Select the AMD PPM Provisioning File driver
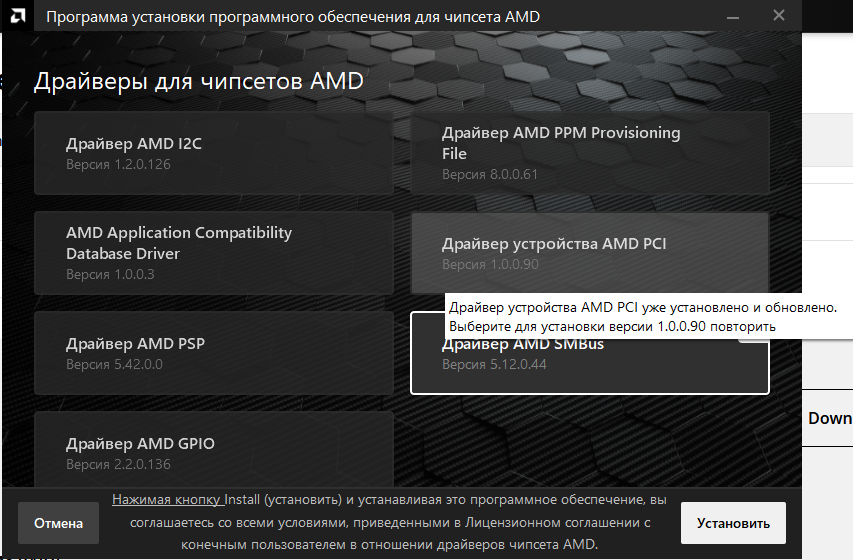This screenshot has height=560, width=853. [589, 153]
